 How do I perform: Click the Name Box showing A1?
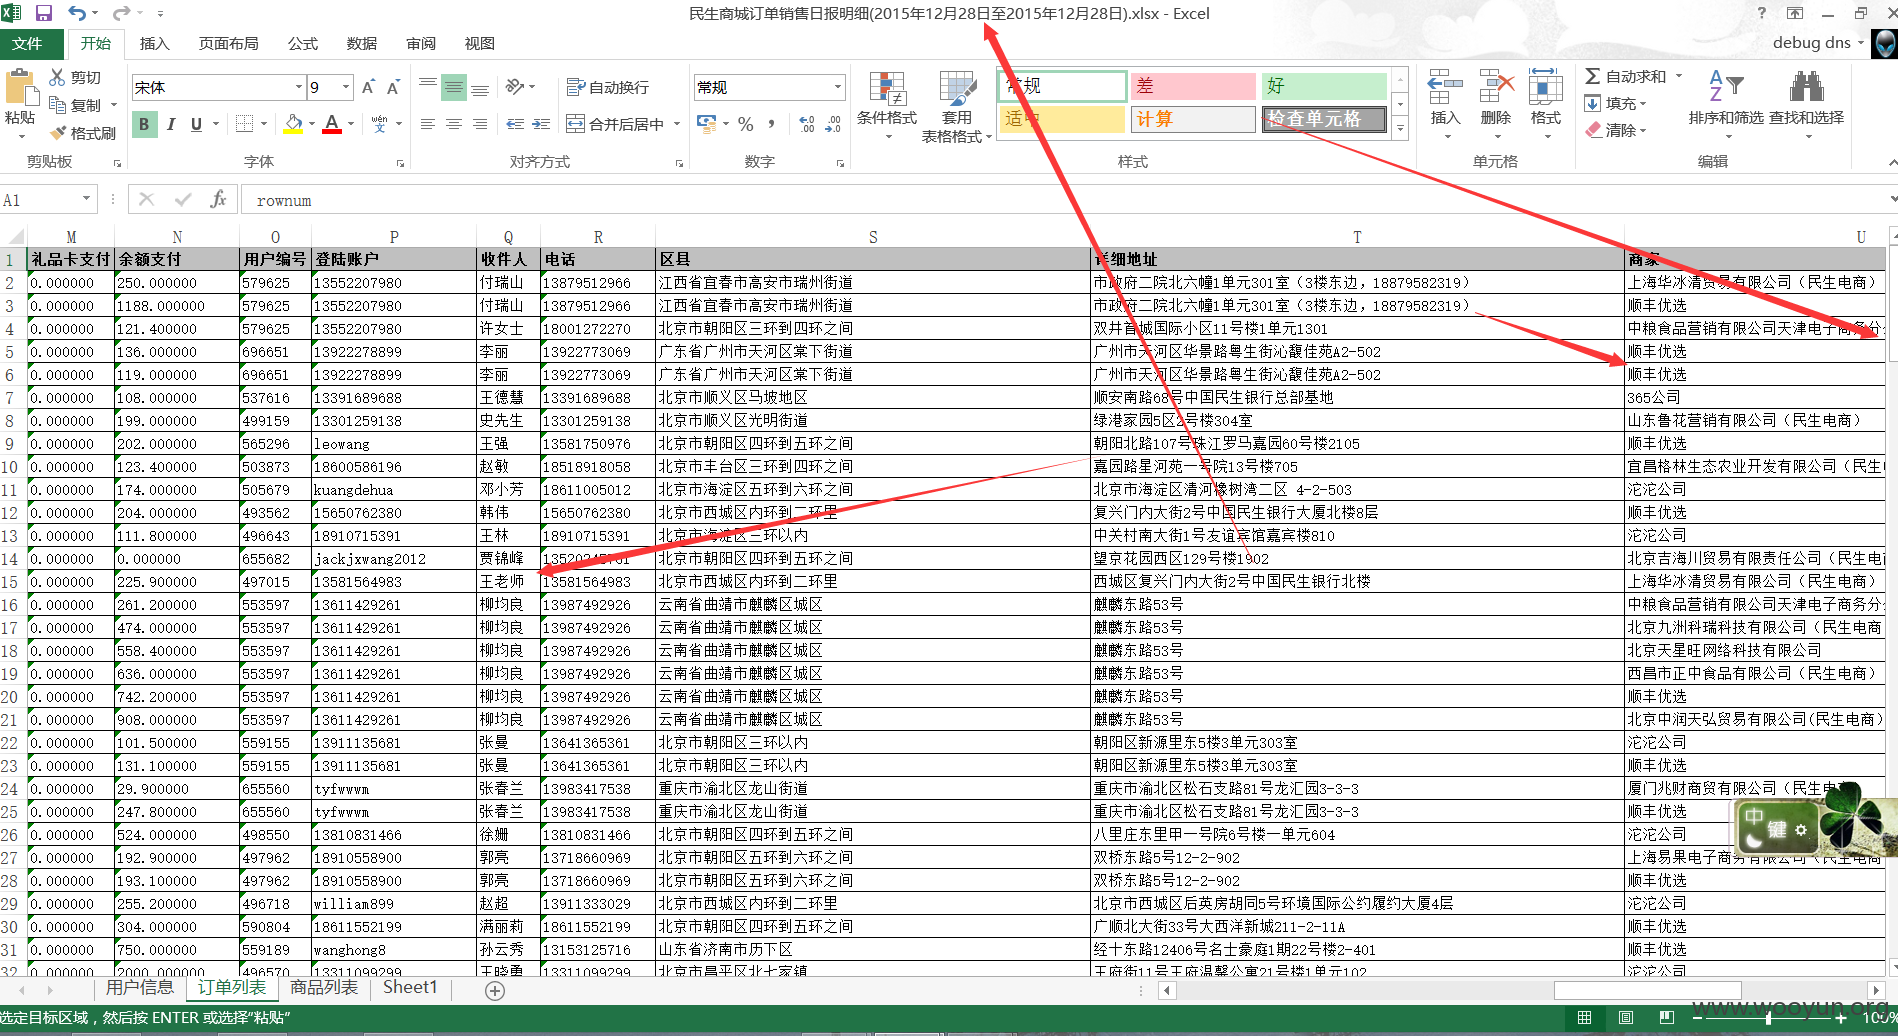(x=40, y=200)
